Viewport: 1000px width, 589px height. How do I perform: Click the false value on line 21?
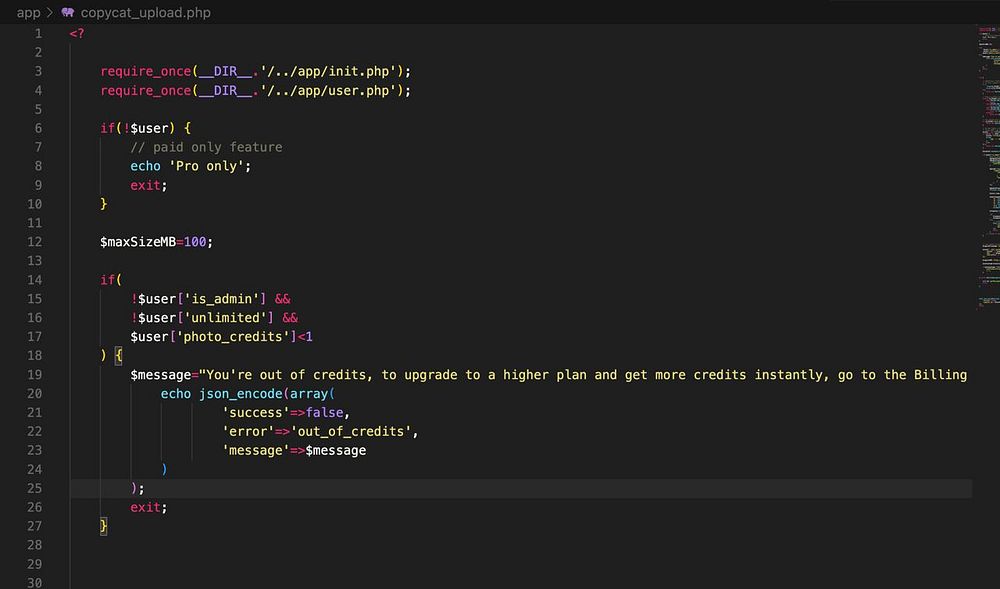tap(324, 412)
